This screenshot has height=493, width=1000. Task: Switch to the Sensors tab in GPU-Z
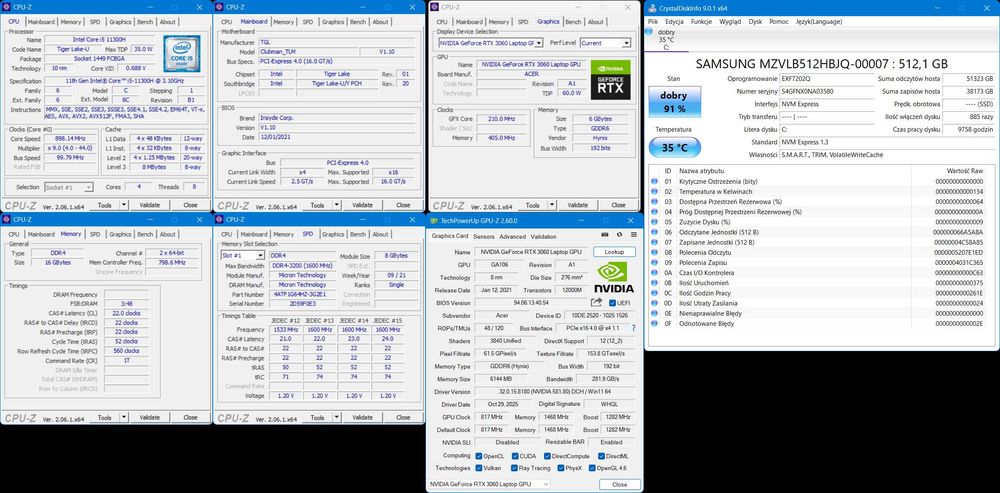pyautogui.click(x=483, y=236)
